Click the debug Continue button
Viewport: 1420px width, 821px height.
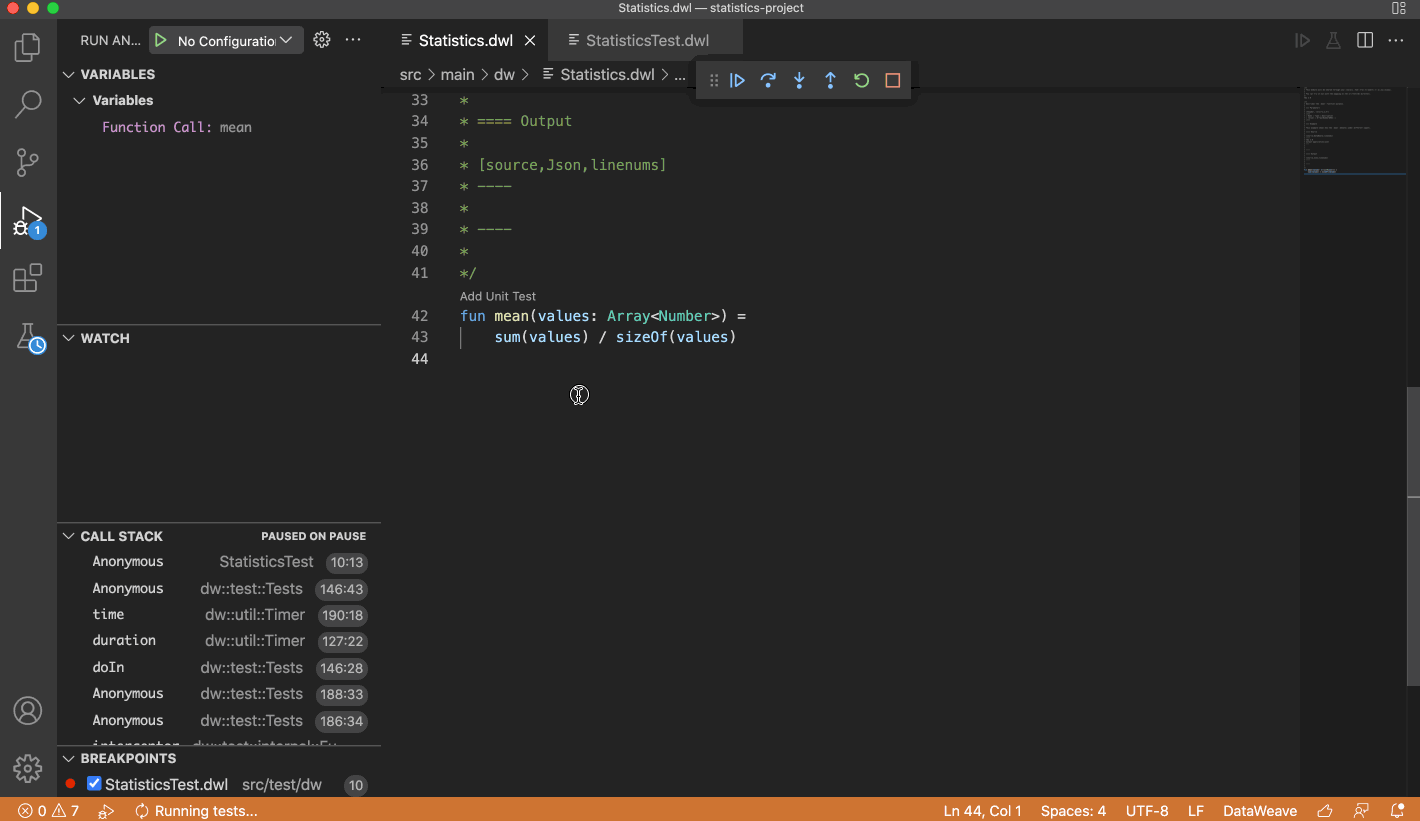(737, 81)
